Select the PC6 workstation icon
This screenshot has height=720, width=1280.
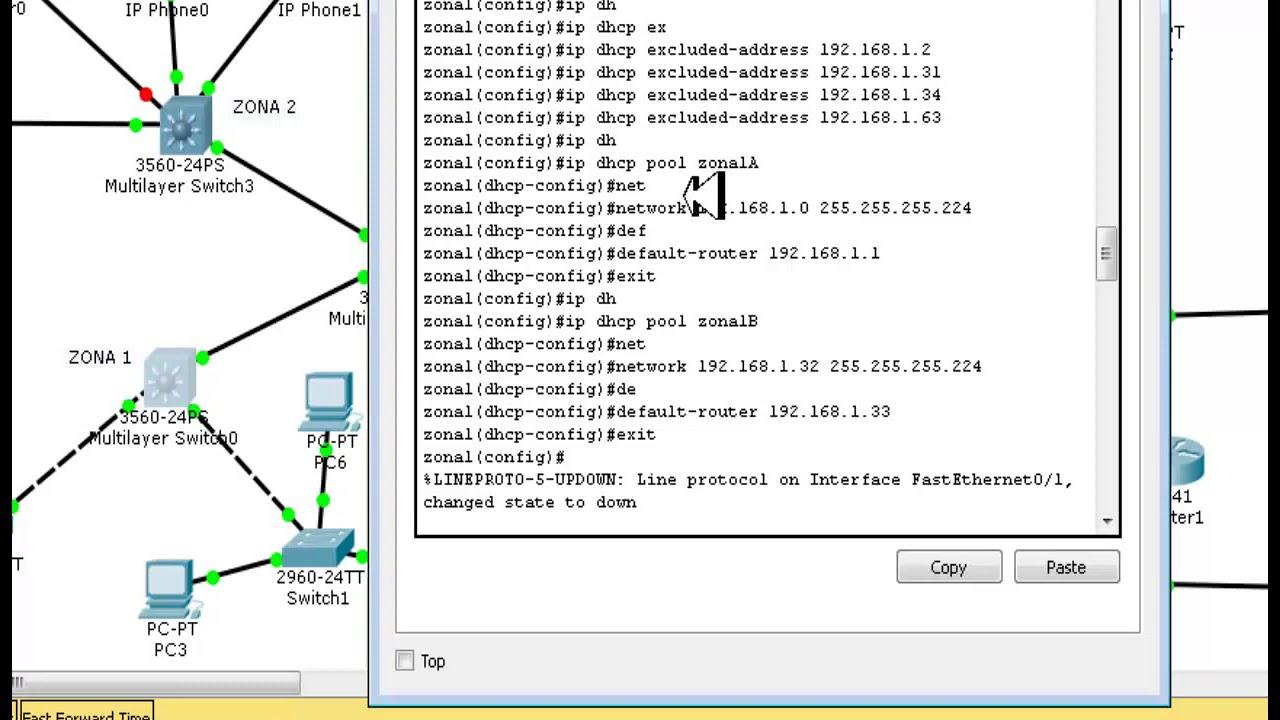(x=328, y=400)
